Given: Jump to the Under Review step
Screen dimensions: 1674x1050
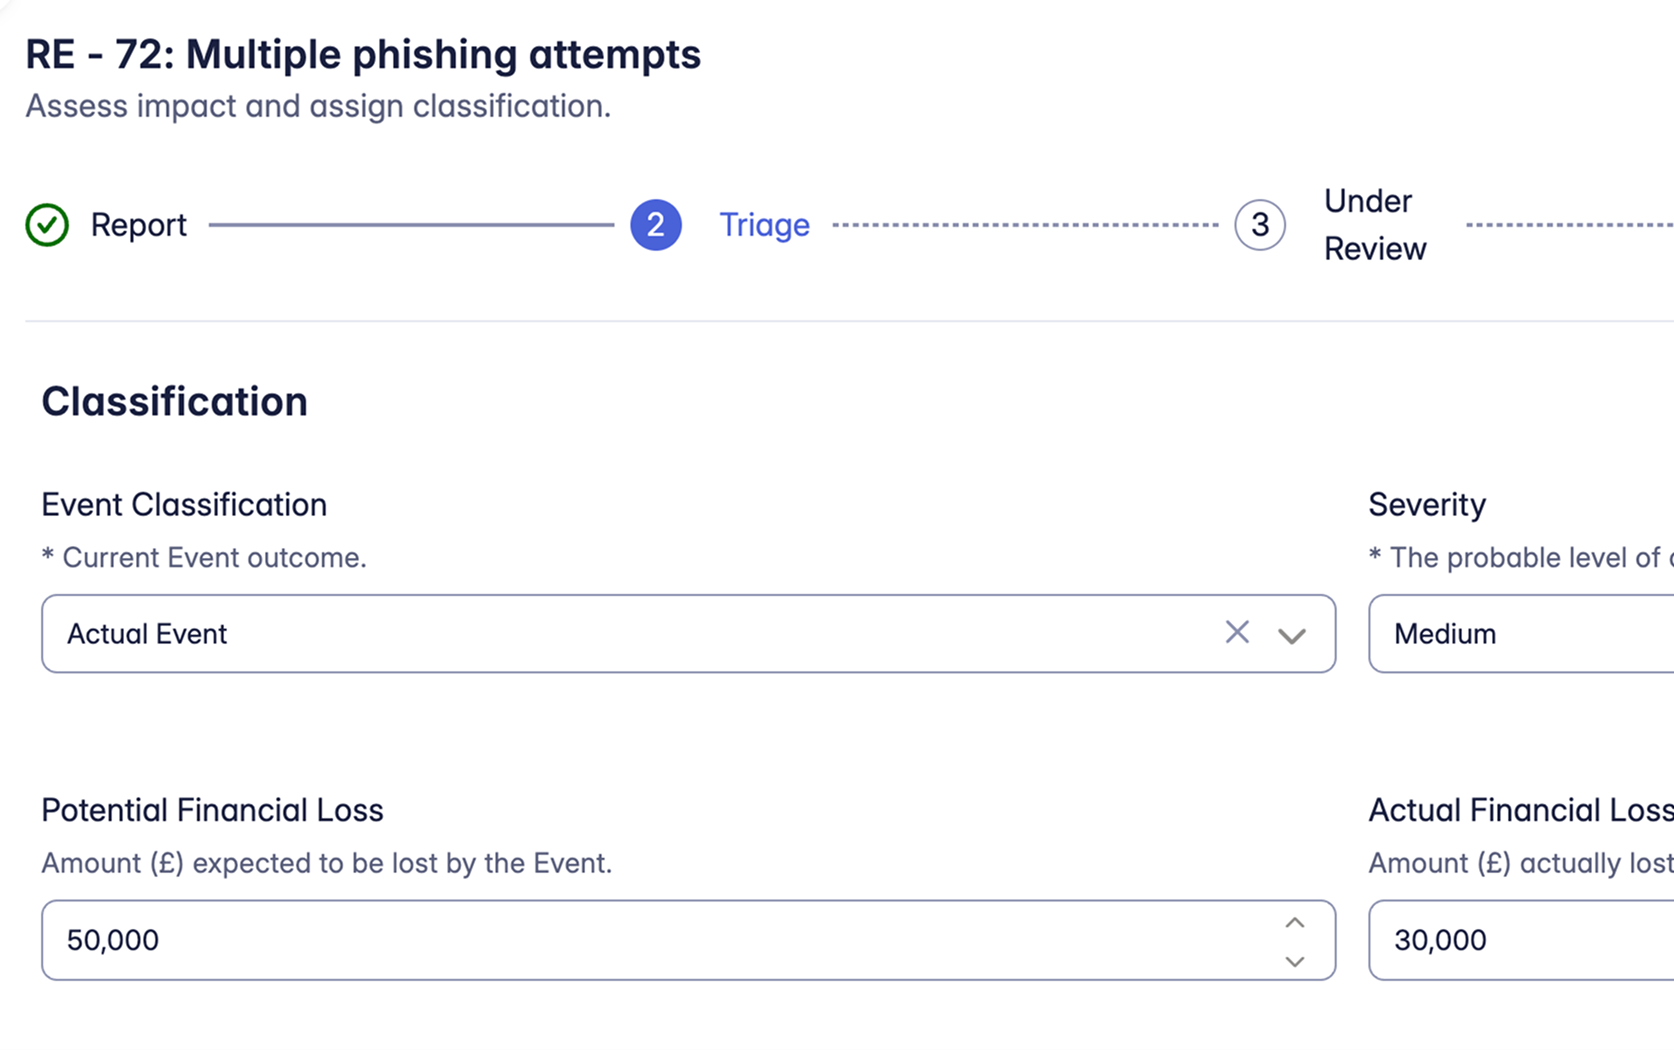Looking at the screenshot, I should click(x=1375, y=225).
